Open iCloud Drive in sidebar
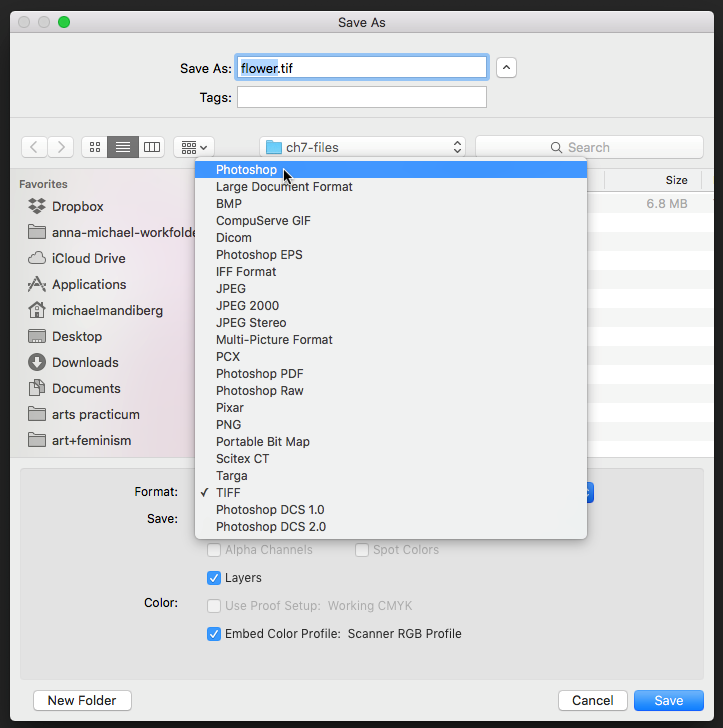 coord(88,258)
